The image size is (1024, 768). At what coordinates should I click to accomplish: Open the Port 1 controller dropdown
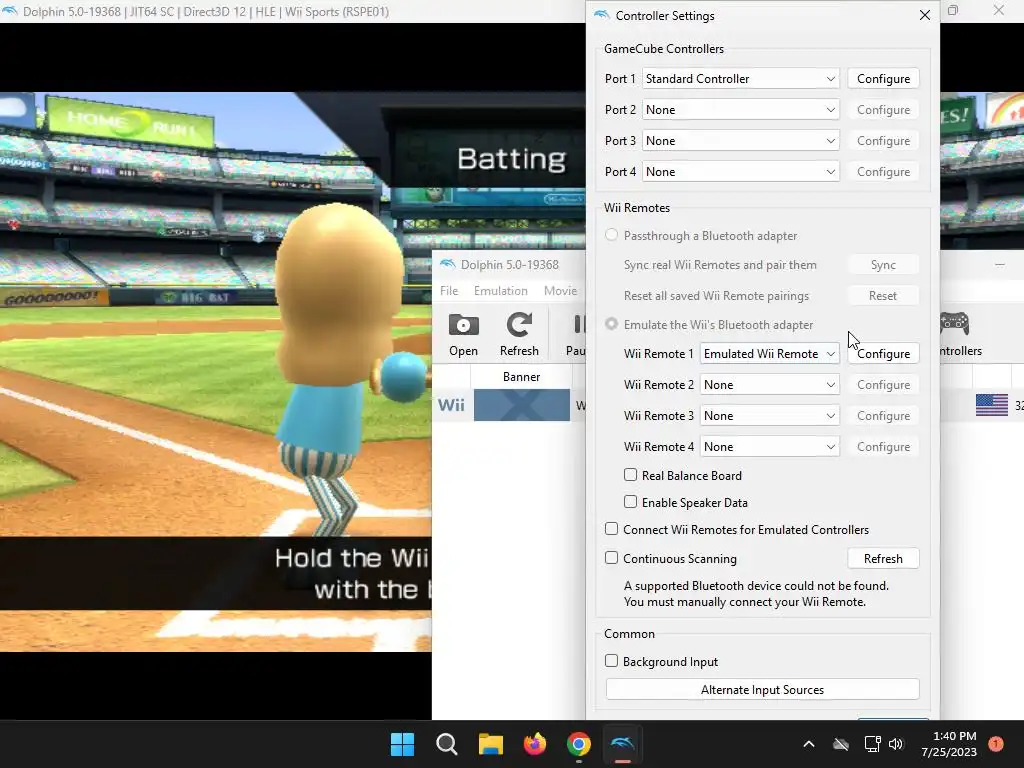click(x=741, y=78)
